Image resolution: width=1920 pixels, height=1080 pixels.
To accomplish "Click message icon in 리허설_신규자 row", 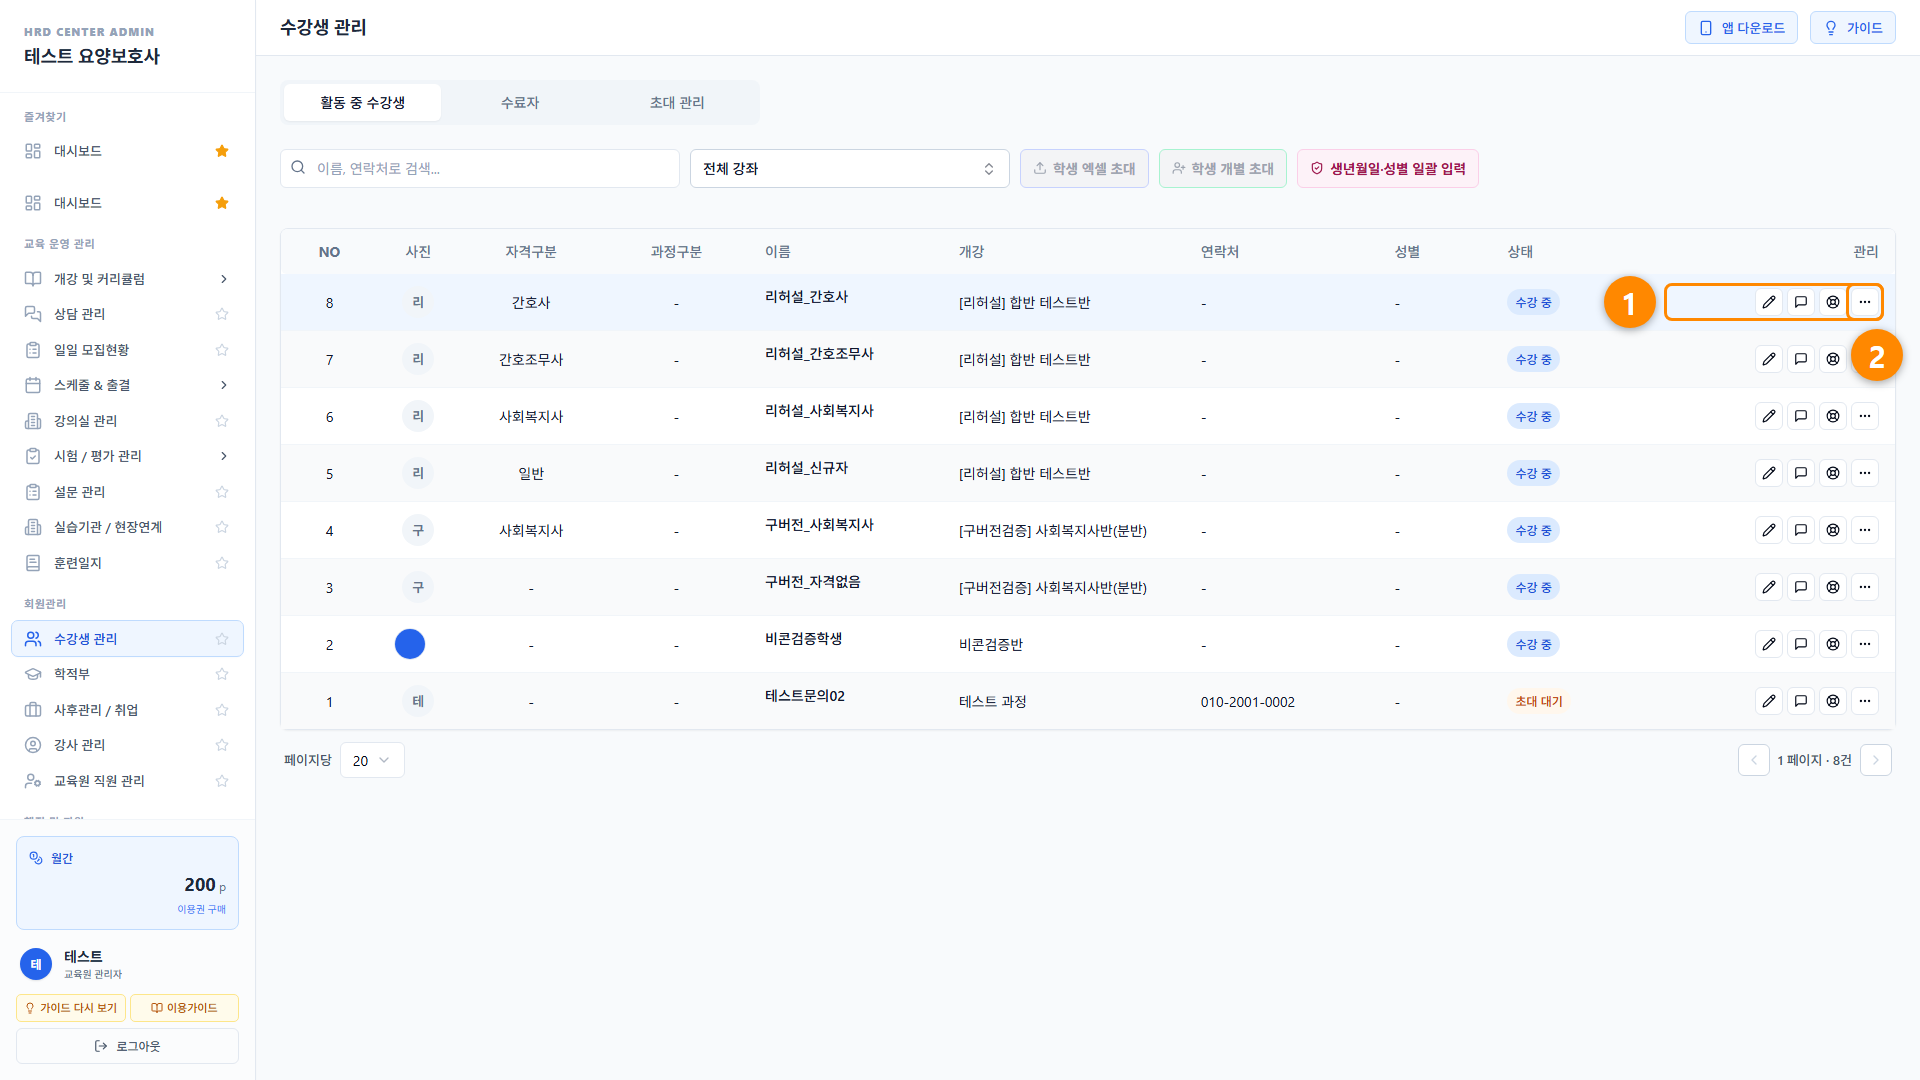I will [x=1801, y=473].
